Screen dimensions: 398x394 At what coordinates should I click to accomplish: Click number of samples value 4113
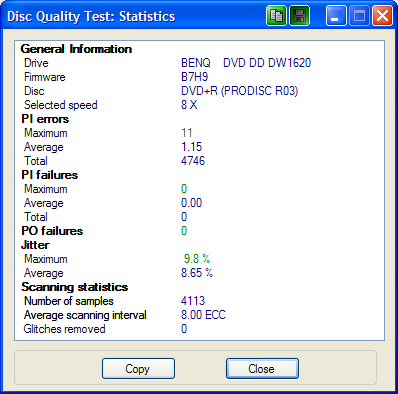(193, 301)
